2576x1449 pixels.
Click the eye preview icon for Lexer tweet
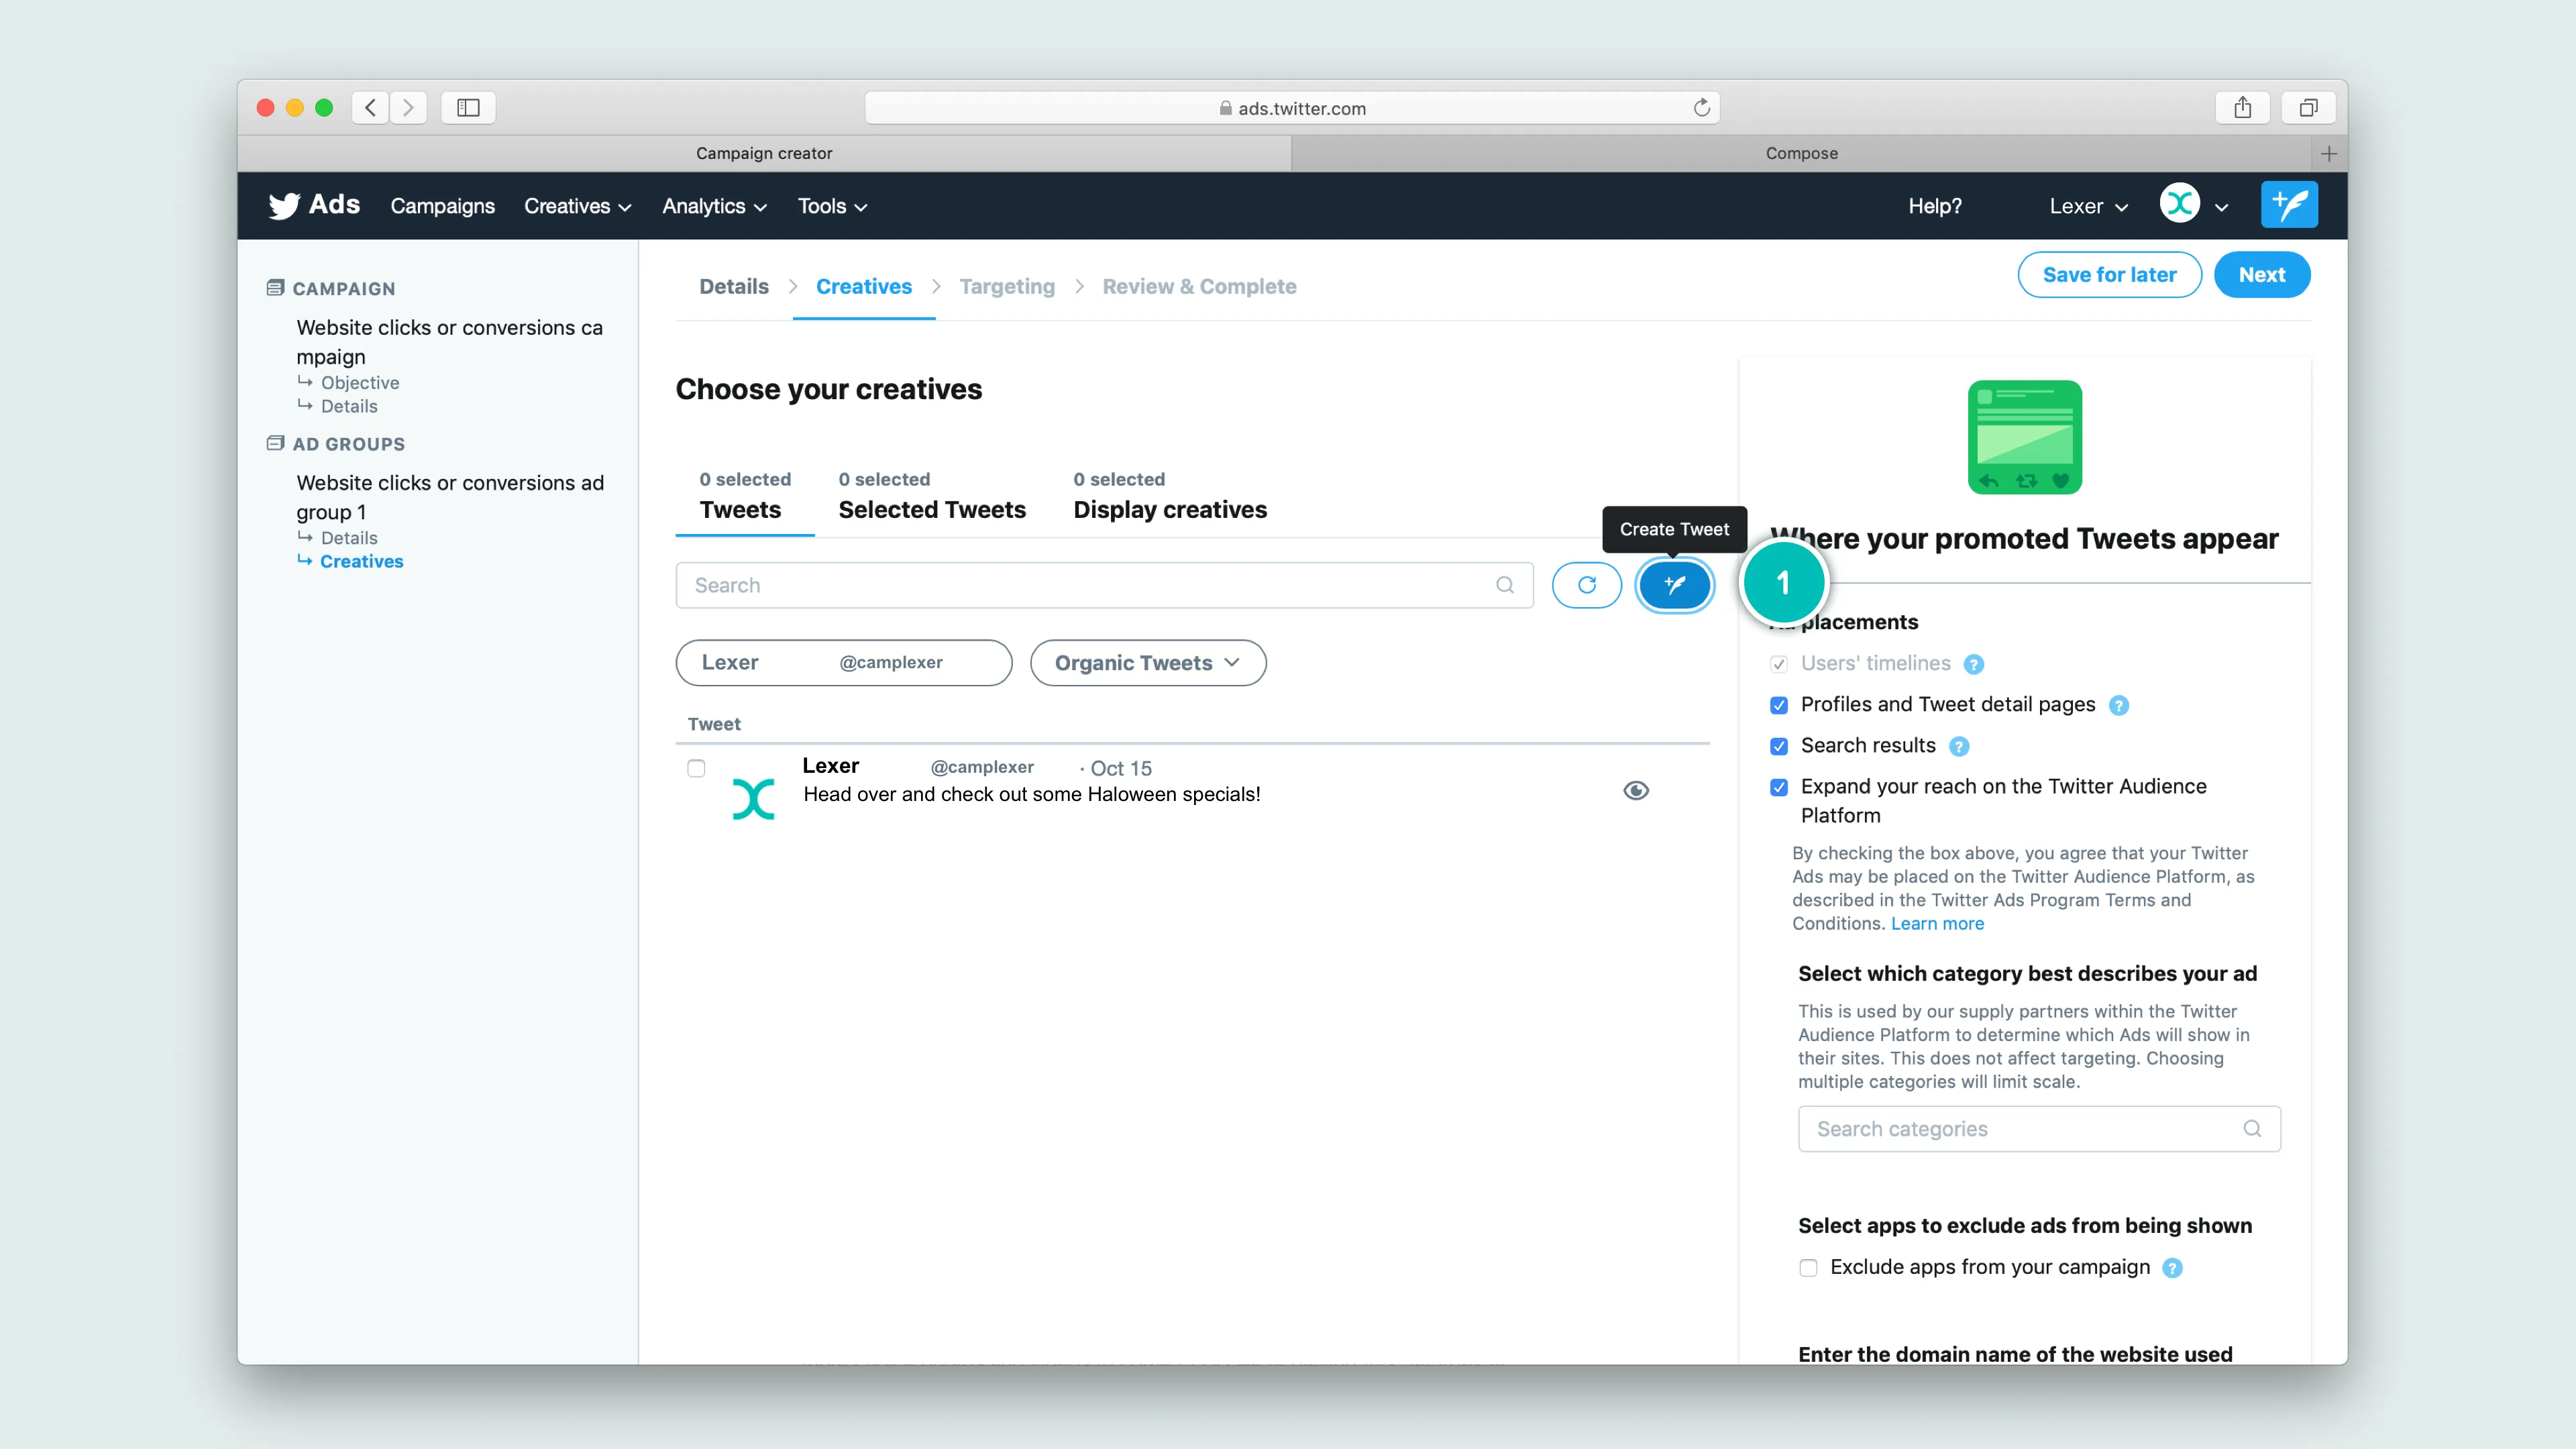(x=1635, y=791)
